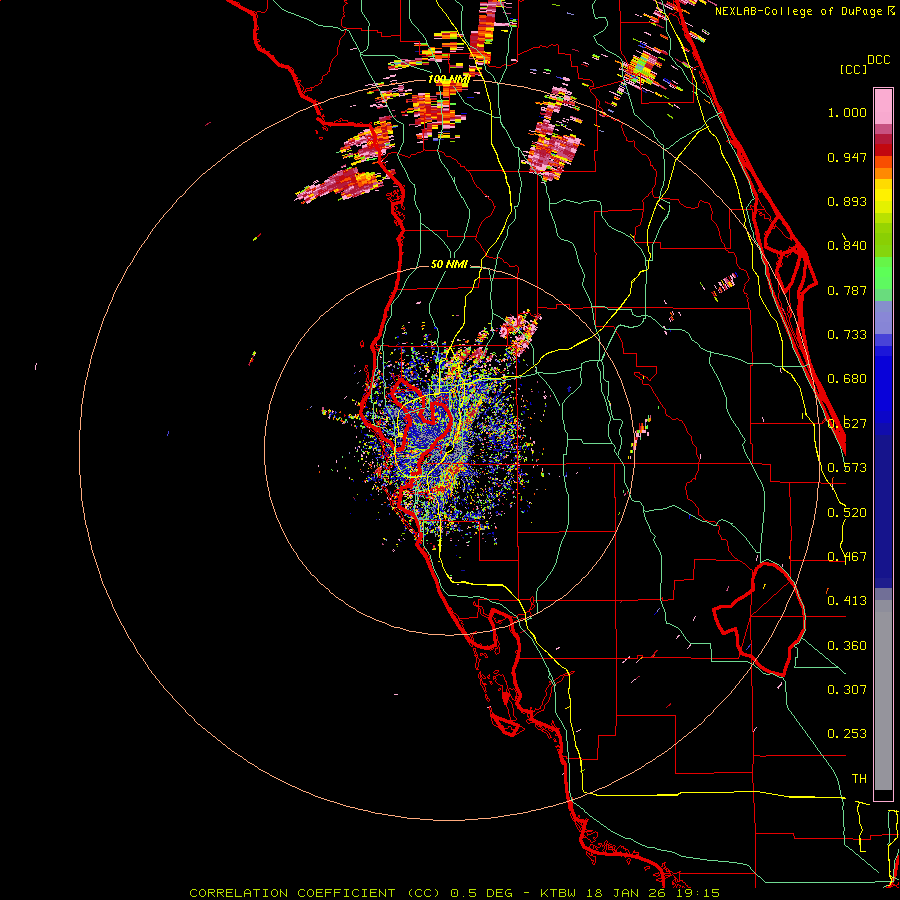Select the 0.680 legend value
Screen dimensions: 900x900
coord(847,379)
